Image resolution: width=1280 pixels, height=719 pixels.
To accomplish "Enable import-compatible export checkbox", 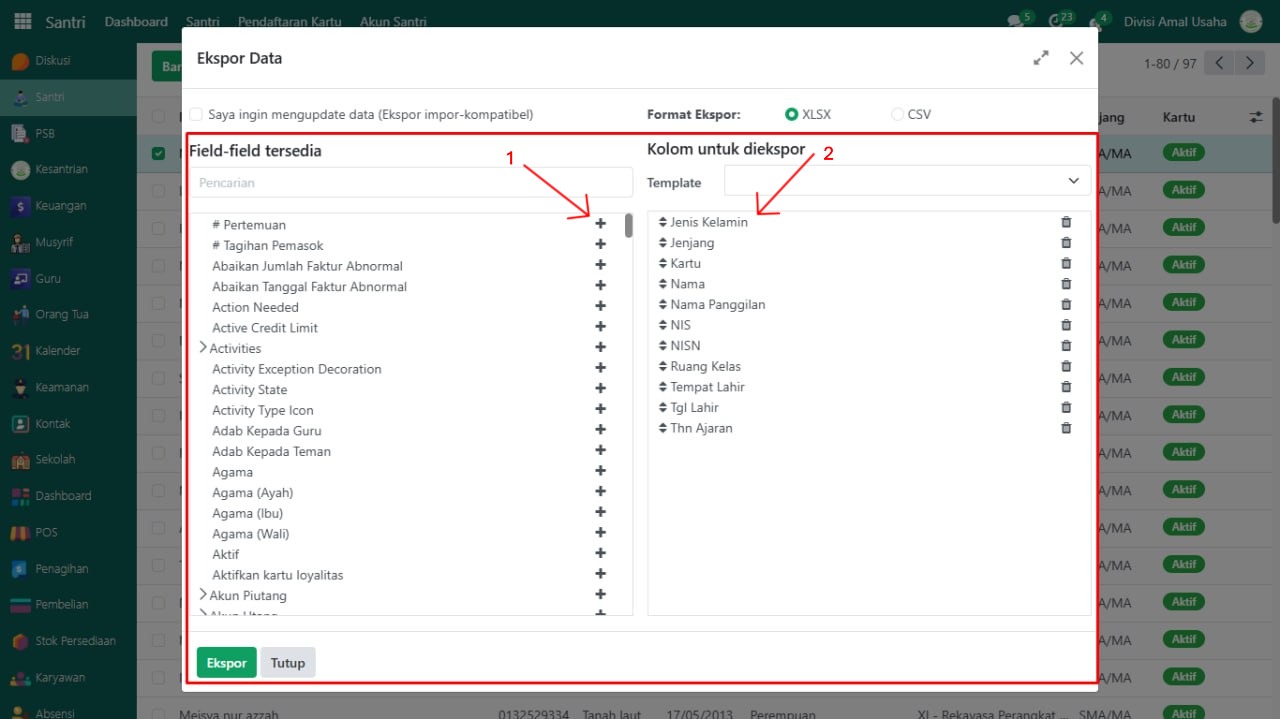I will [196, 115].
